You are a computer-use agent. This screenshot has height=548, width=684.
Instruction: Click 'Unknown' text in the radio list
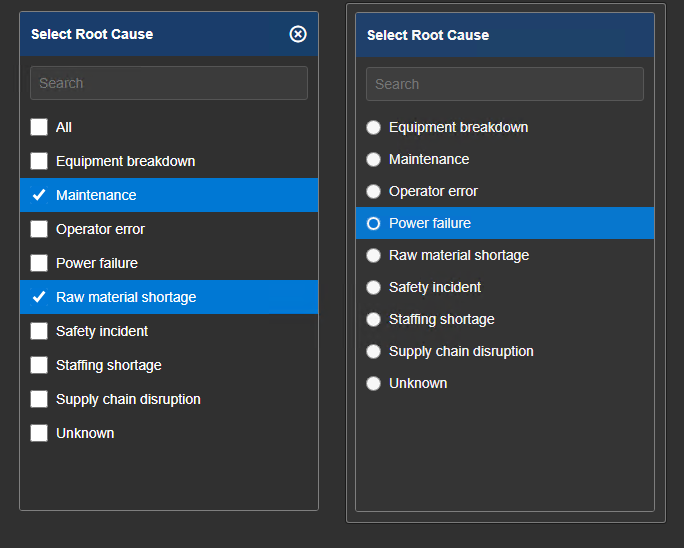point(418,383)
